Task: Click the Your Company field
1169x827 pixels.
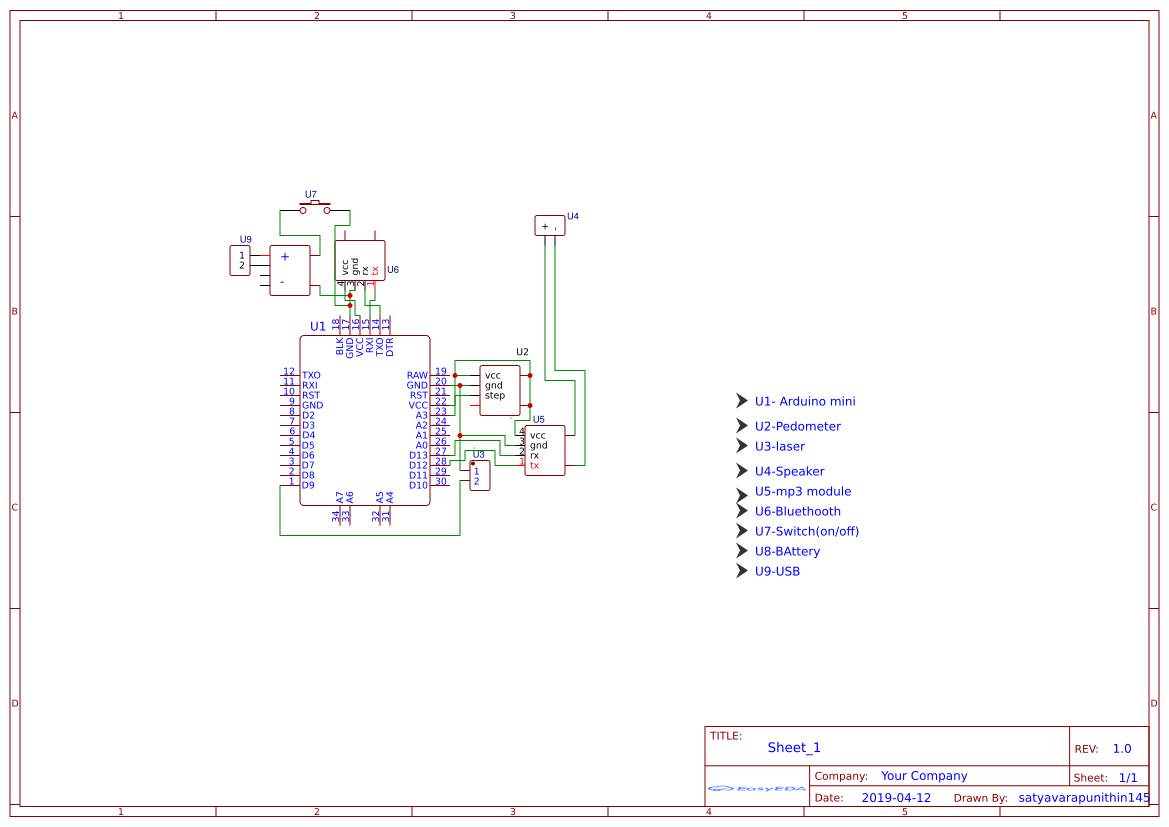Action: [924, 775]
